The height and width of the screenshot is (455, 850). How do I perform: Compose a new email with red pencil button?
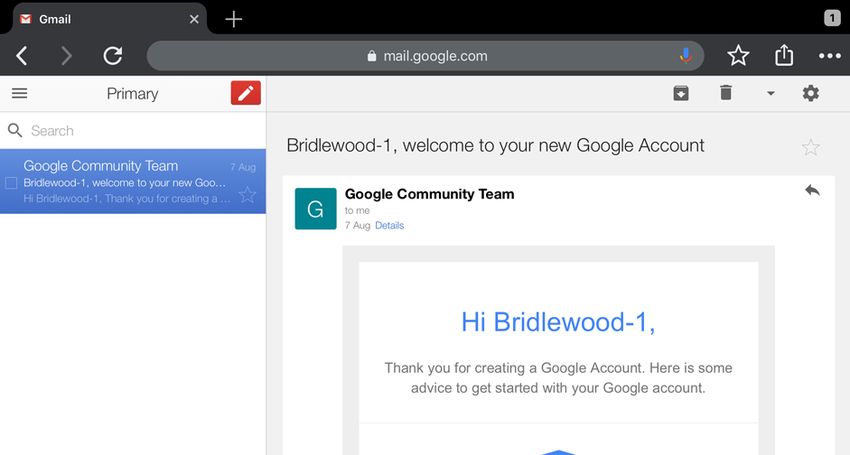click(246, 93)
